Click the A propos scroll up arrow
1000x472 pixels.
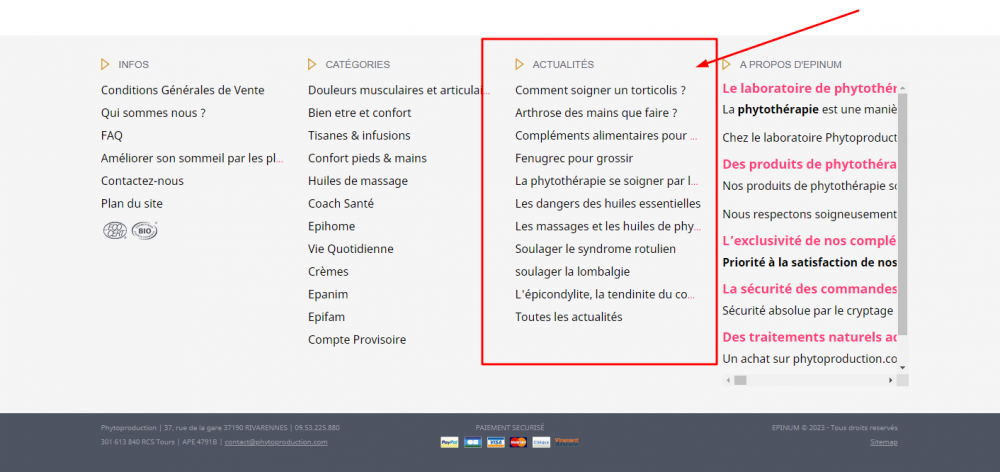tap(902, 88)
